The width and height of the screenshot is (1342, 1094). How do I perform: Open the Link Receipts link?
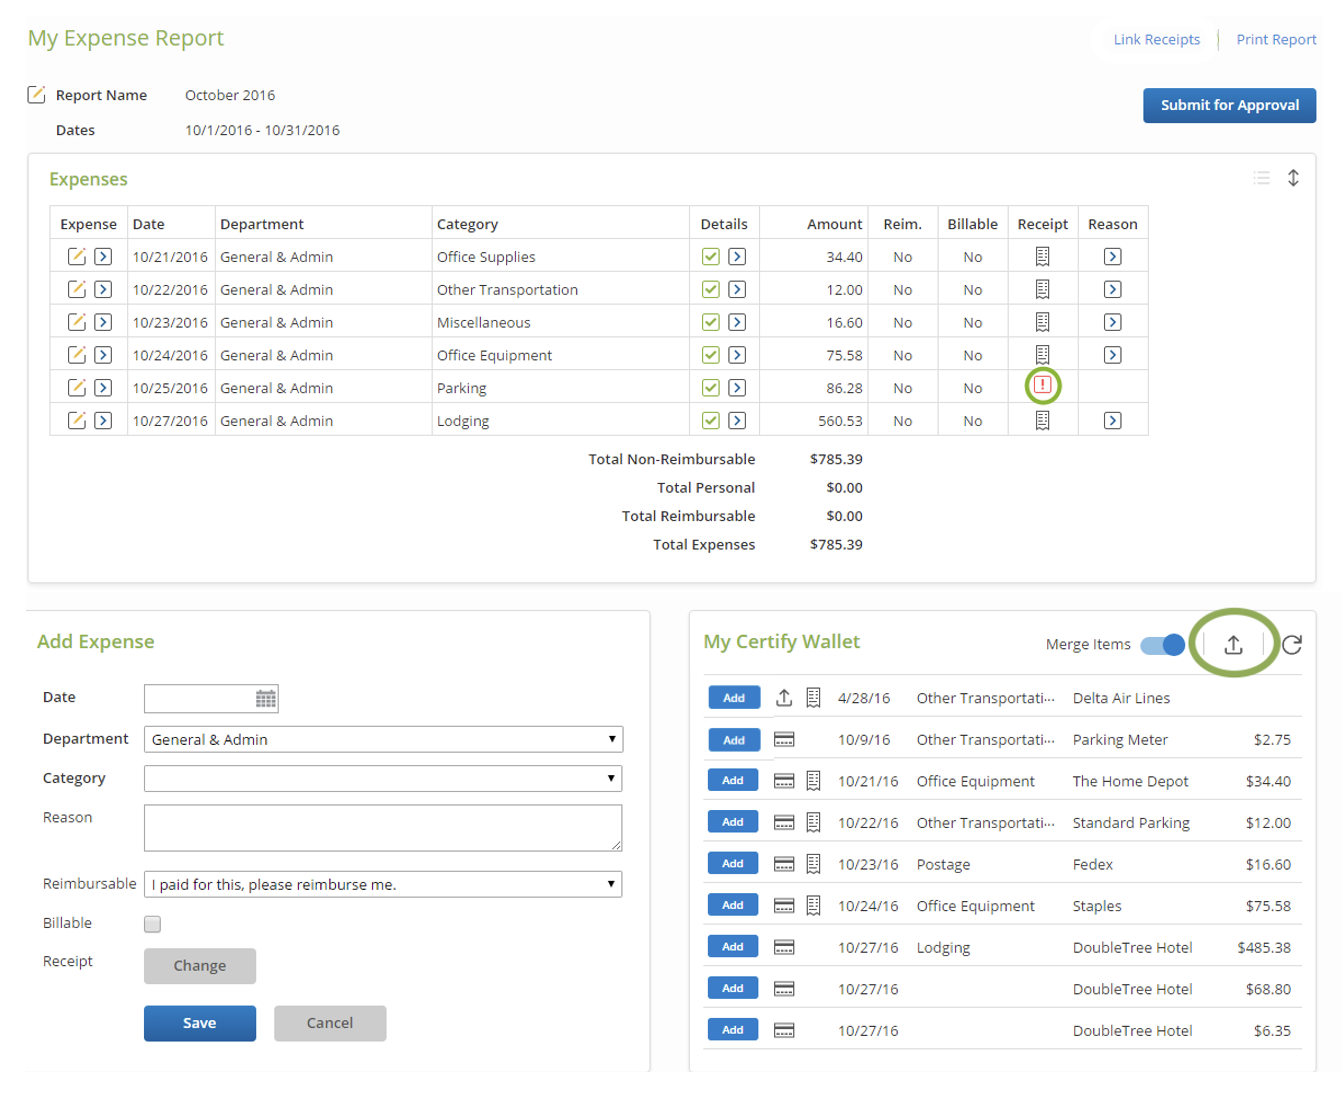[1156, 40]
